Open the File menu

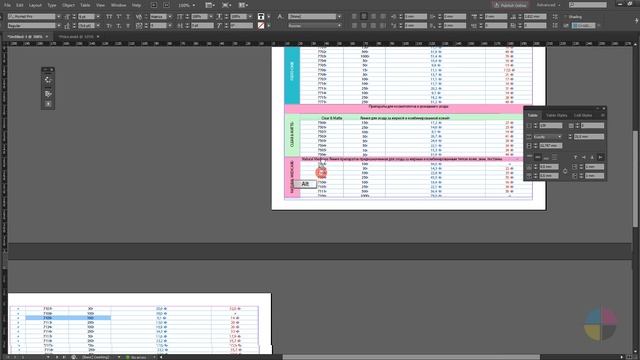pyautogui.click(x=7, y=5)
